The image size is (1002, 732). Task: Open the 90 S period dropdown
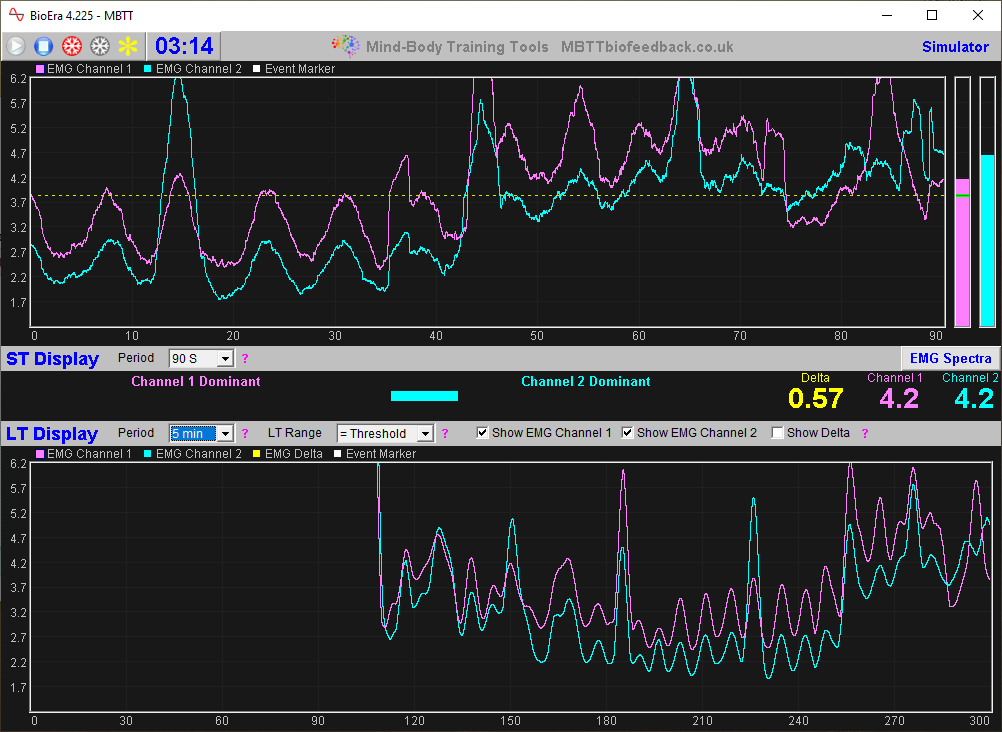224,358
